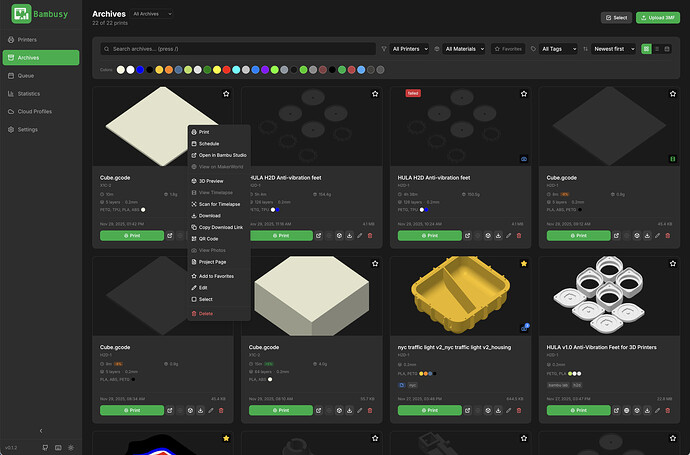This screenshot has width=690, height=455.
Task: Download the HULA v1.0 Anti-Vibration Feet archive
Action: click(x=647, y=411)
